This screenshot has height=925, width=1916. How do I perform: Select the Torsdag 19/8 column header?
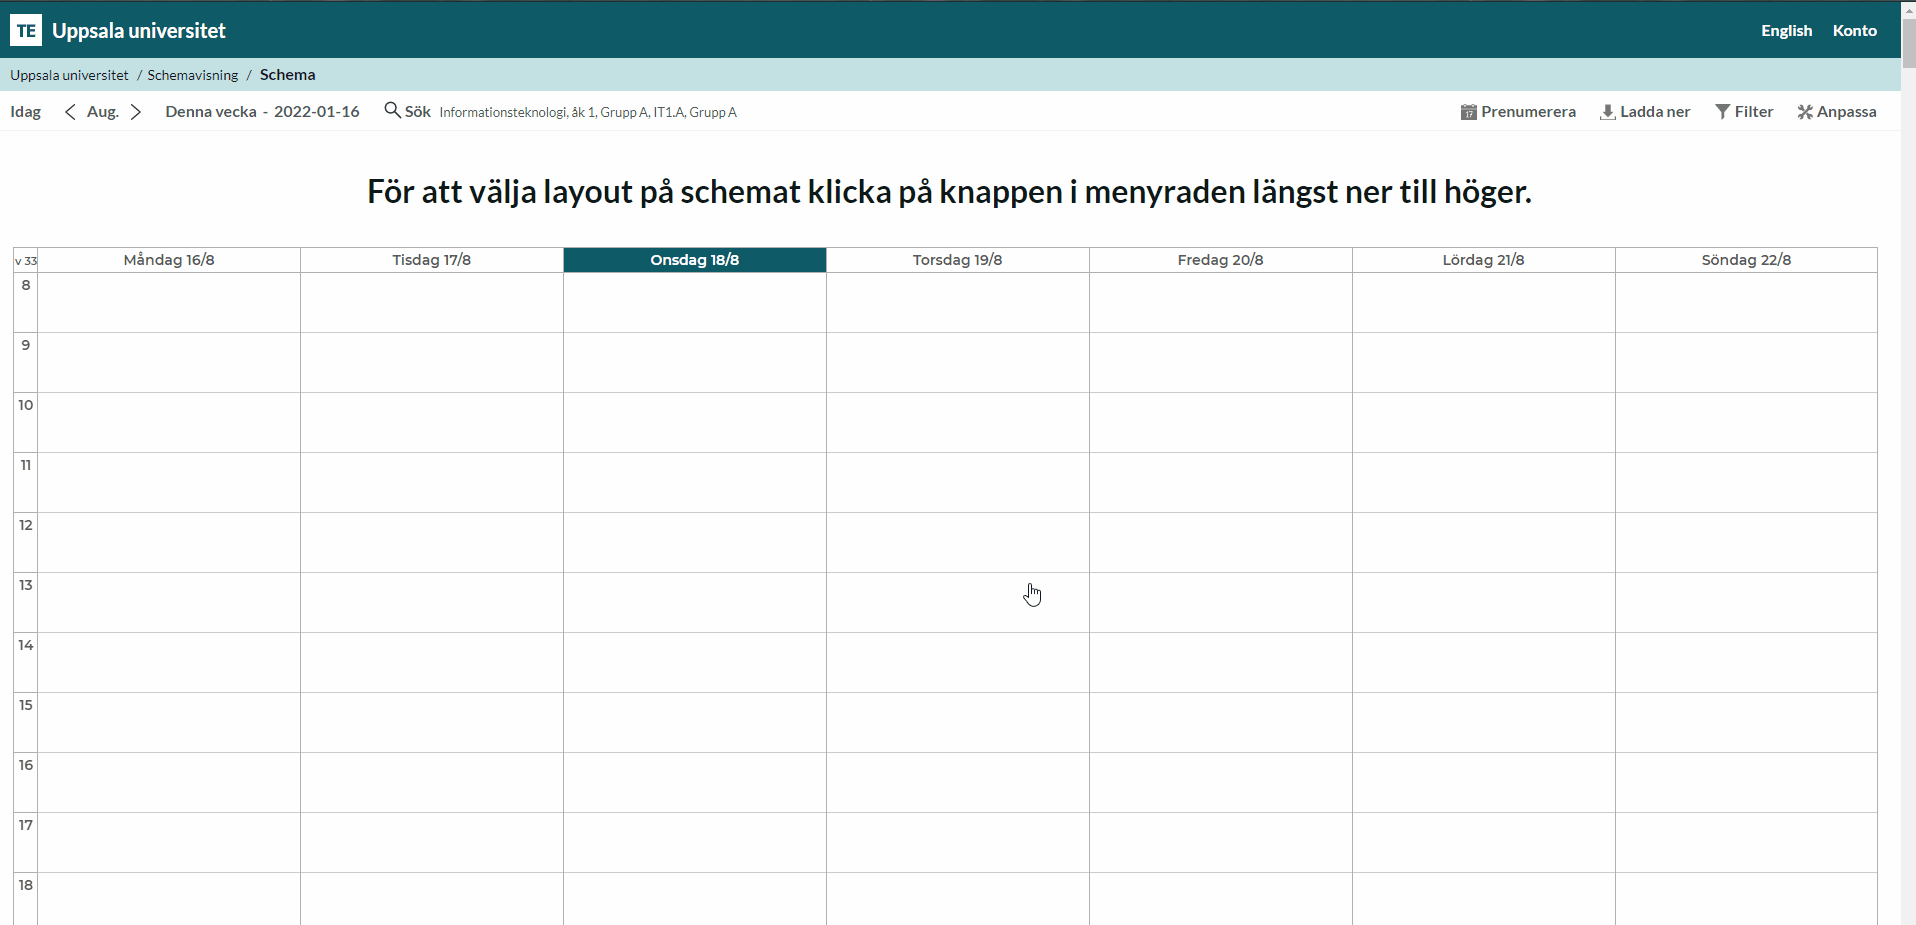pos(958,260)
